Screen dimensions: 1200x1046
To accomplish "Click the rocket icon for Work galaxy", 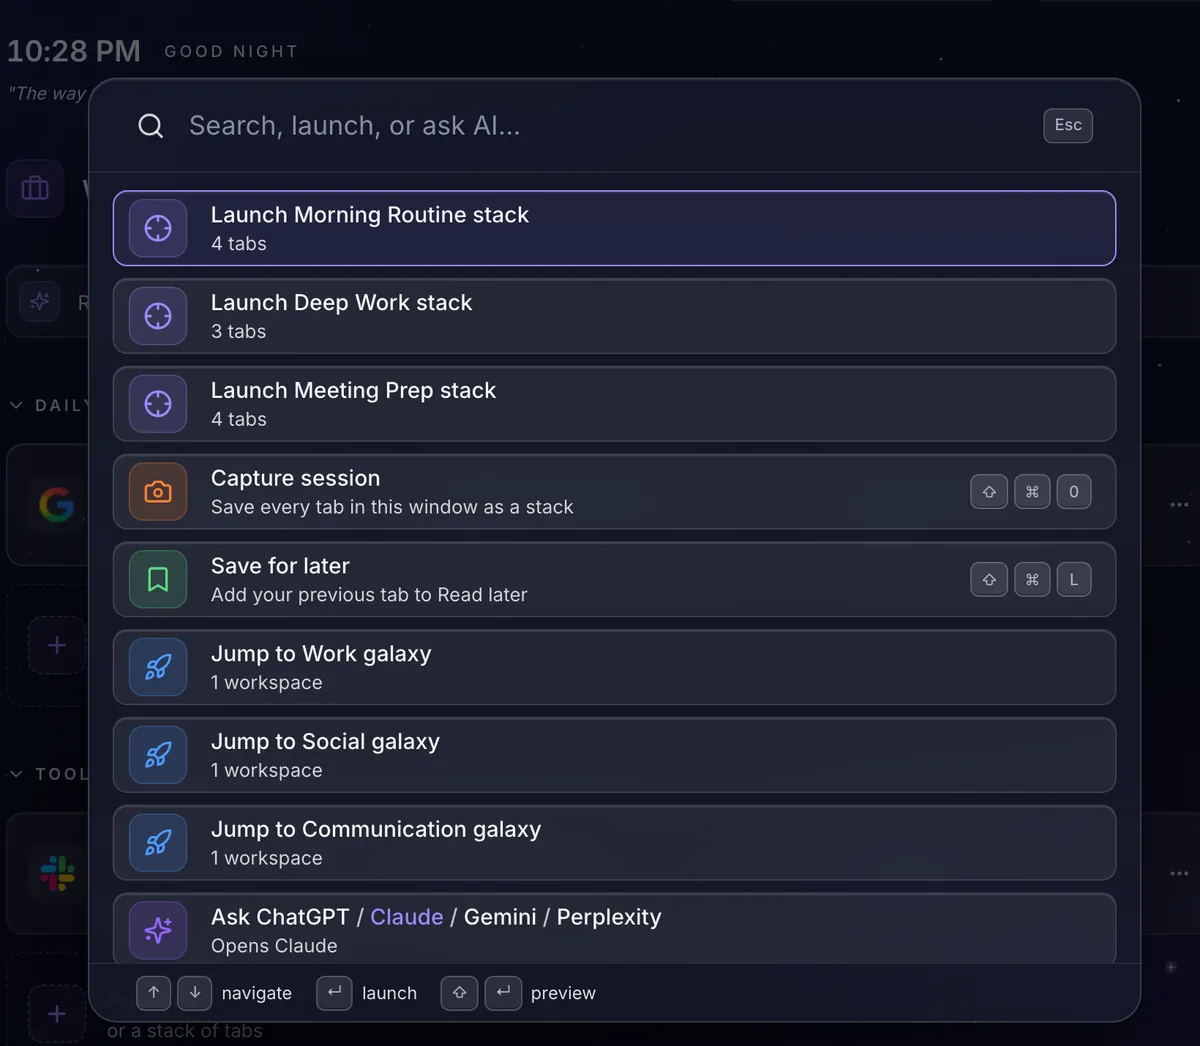I will pos(158,667).
